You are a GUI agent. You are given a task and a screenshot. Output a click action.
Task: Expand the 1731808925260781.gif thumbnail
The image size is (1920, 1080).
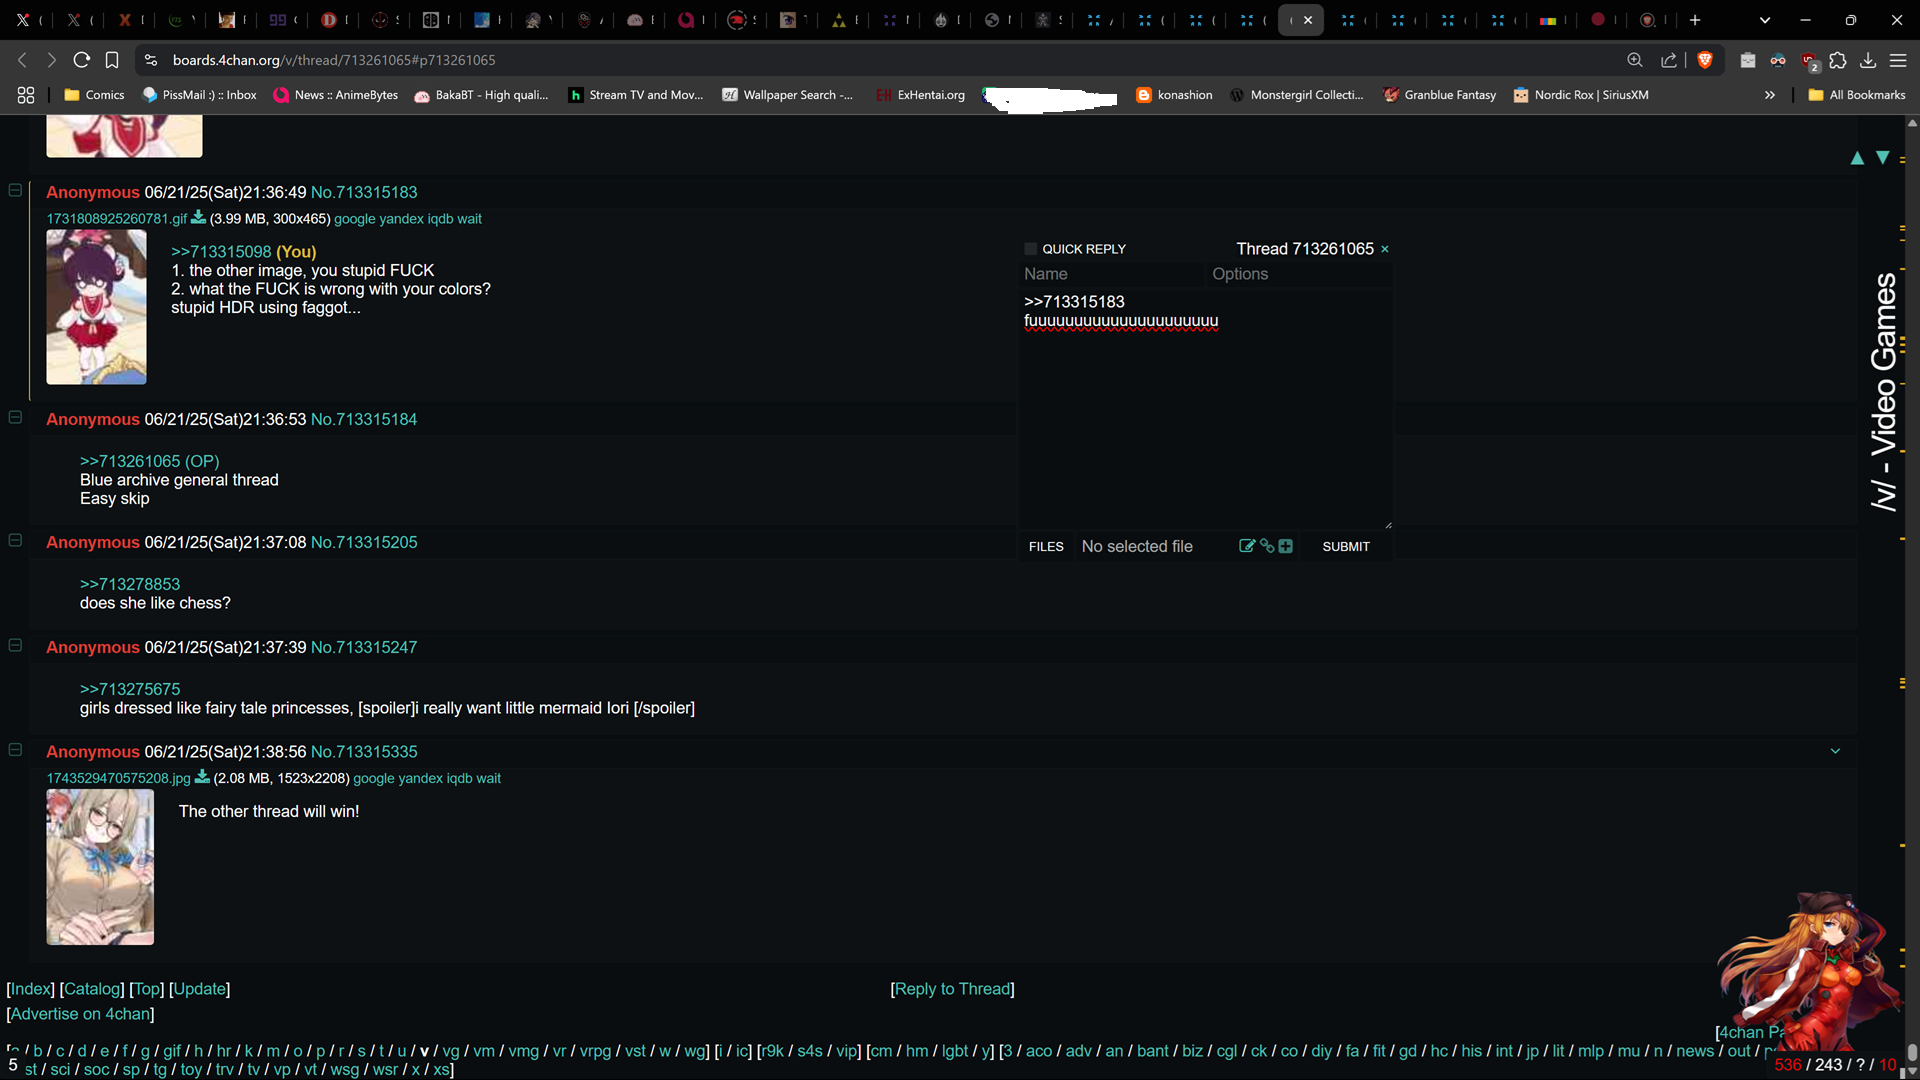(96, 307)
